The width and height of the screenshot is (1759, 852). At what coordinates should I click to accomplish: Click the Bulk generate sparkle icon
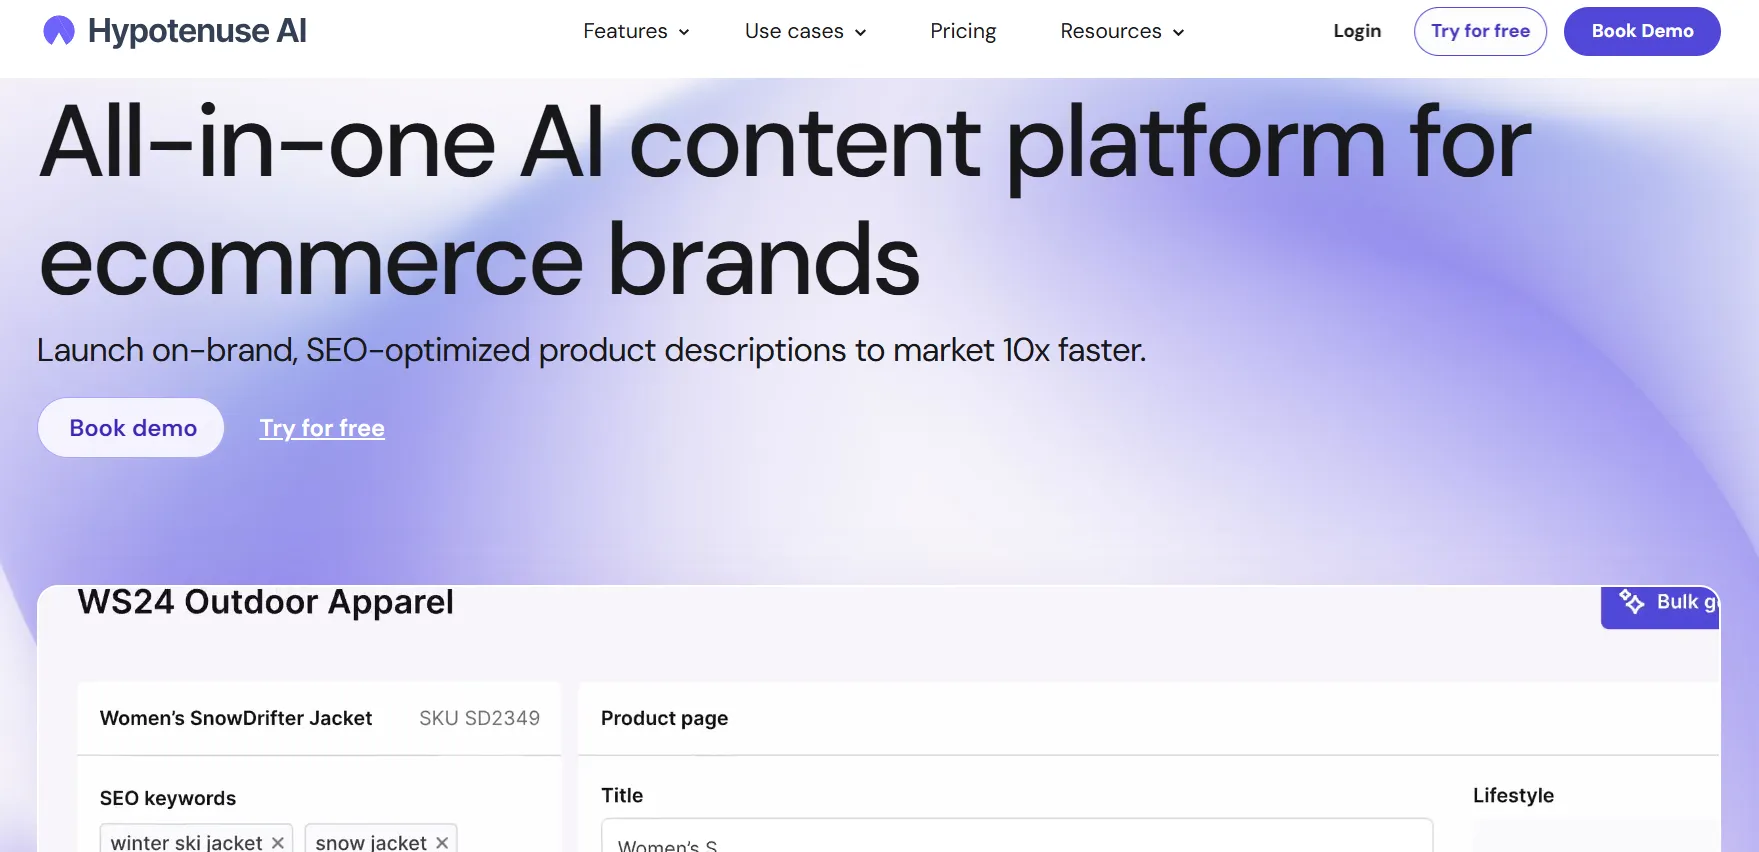pos(1632,602)
